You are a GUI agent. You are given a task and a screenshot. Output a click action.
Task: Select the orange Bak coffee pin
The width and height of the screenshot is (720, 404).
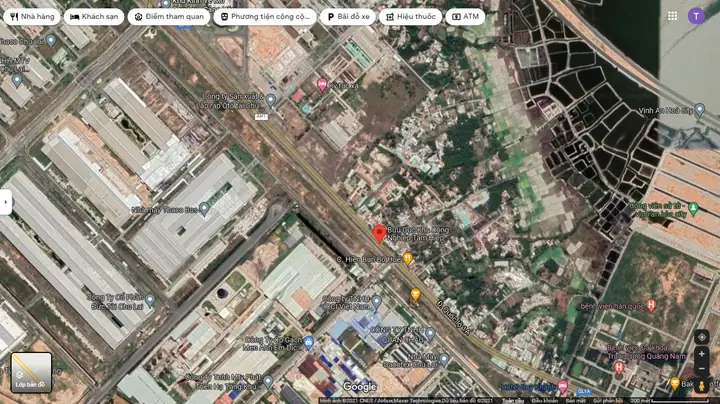point(674,383)
